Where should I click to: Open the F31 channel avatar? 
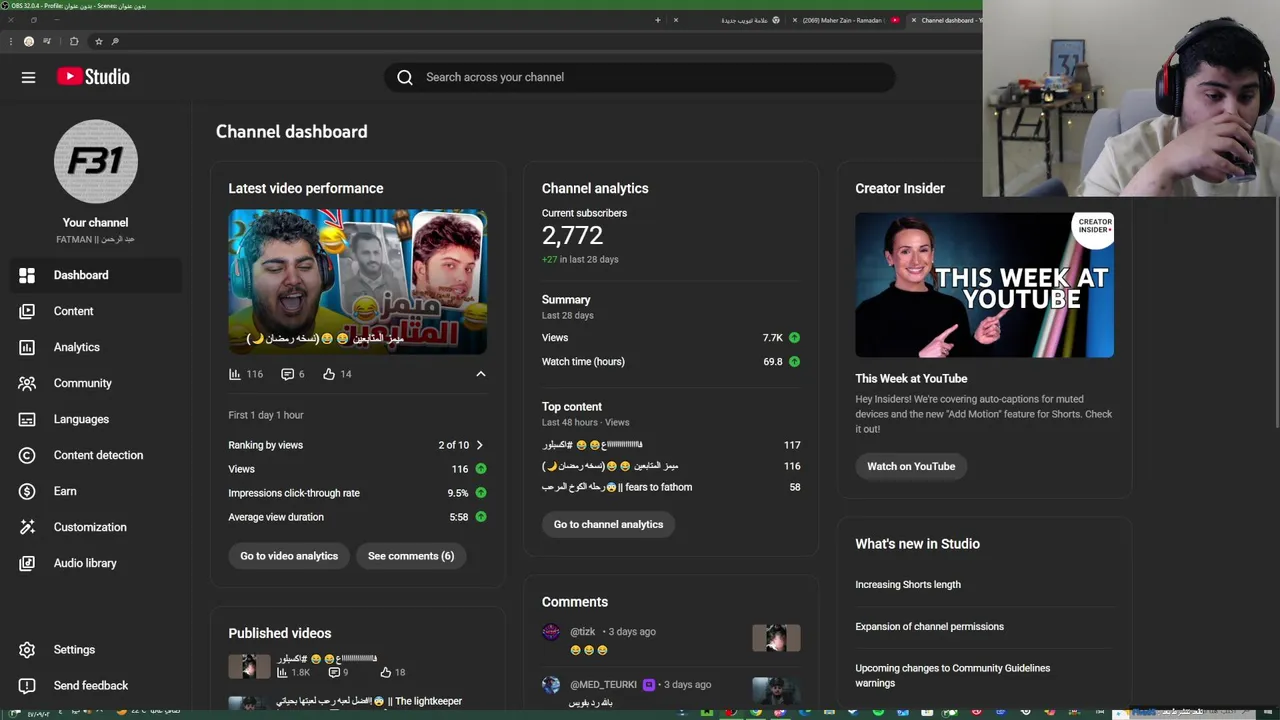pos(95,161)
